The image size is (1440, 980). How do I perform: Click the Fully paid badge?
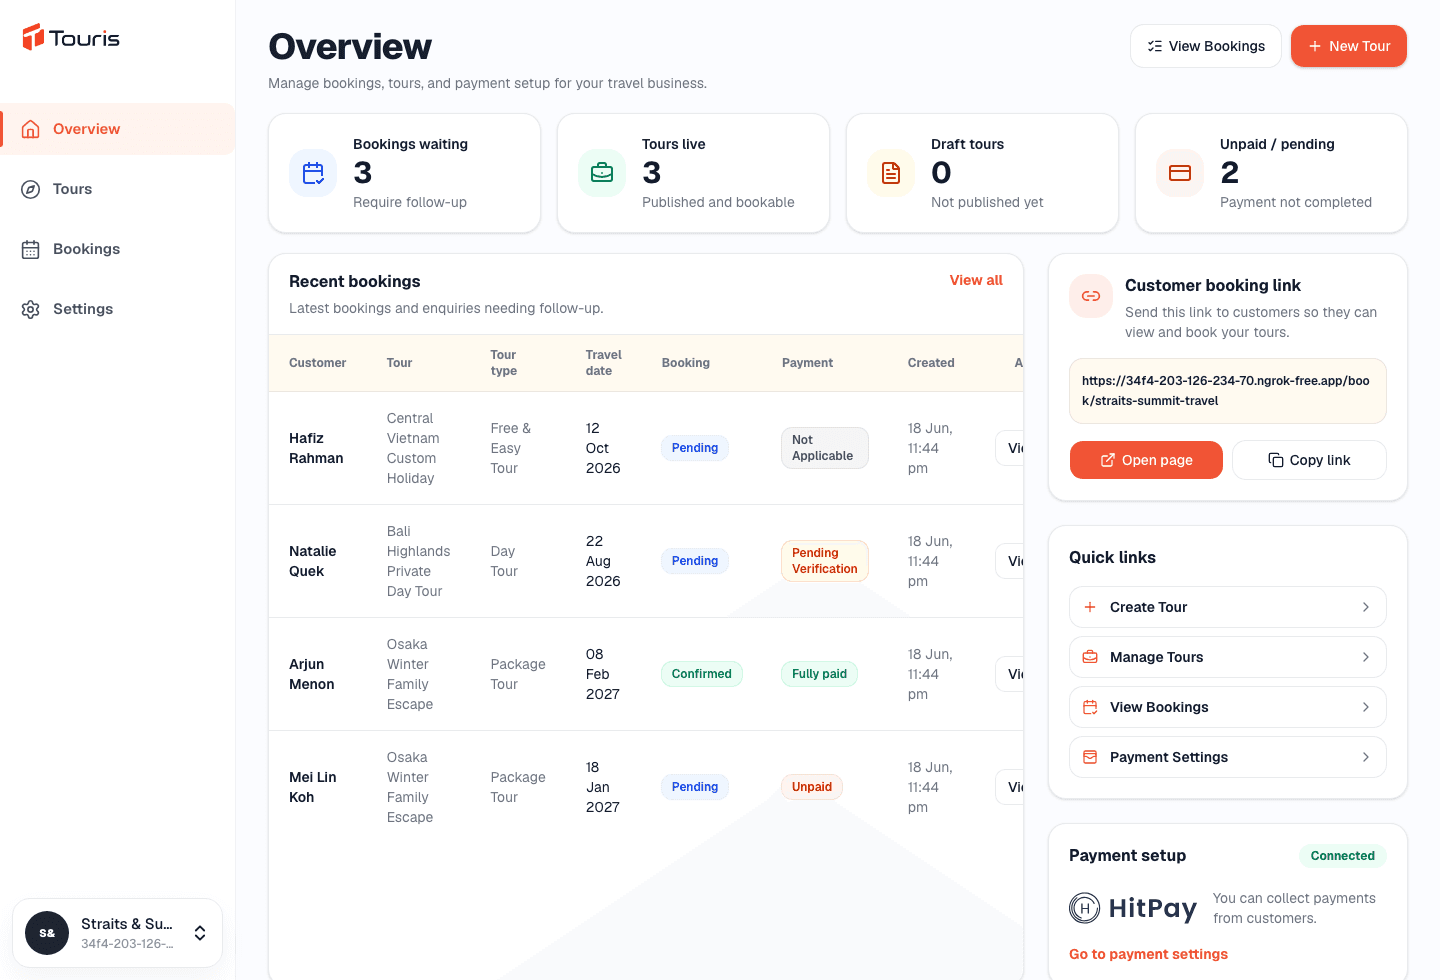pos(819,674)
